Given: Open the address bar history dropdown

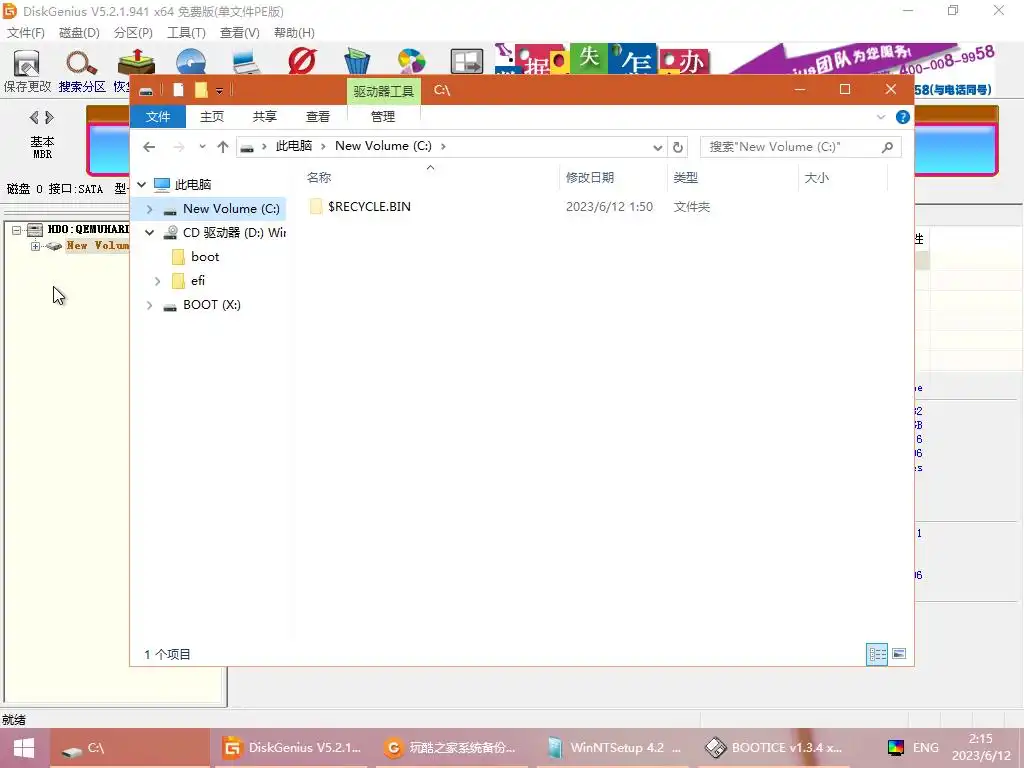Looking at the screenshot, I should 658,148.
